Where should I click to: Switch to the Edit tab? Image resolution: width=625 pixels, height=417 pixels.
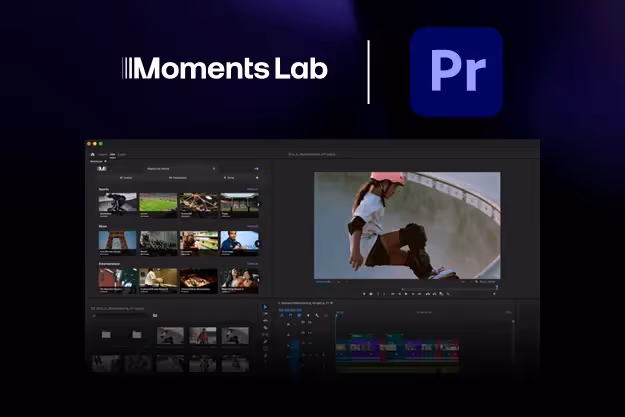pos(112,154)
